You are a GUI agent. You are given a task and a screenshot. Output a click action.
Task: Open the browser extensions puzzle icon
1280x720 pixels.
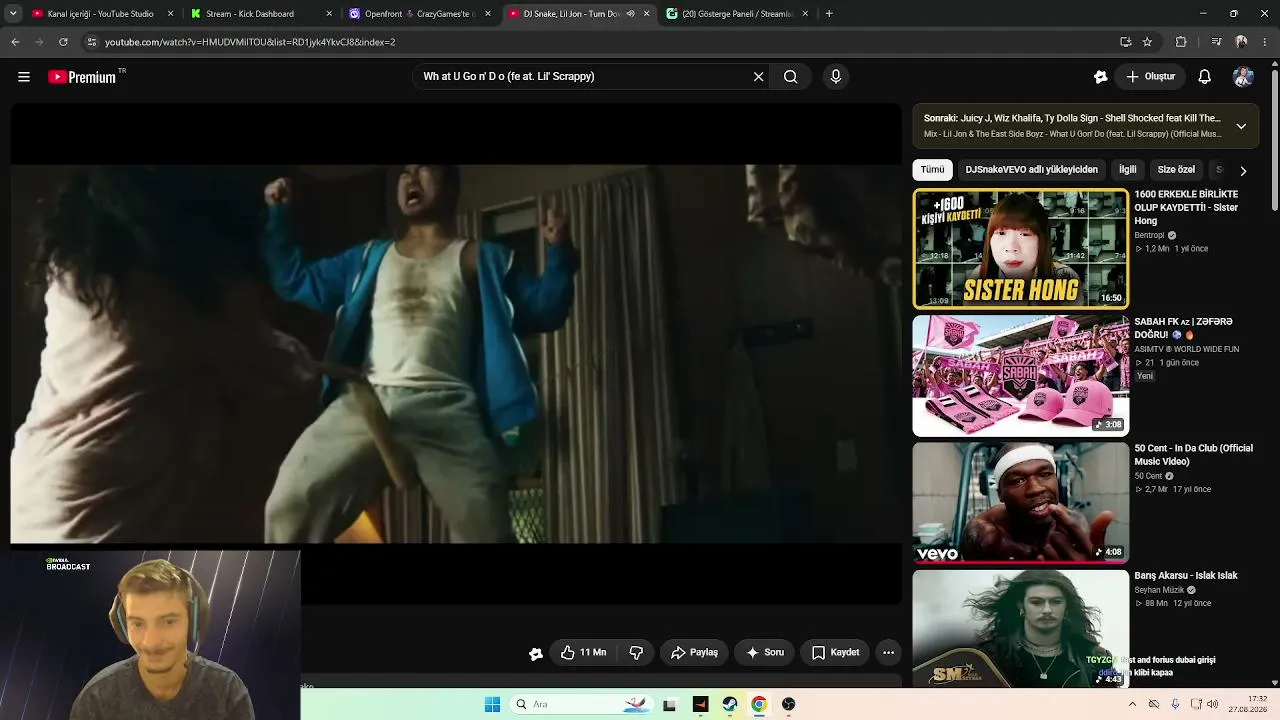pos(1181,42)
